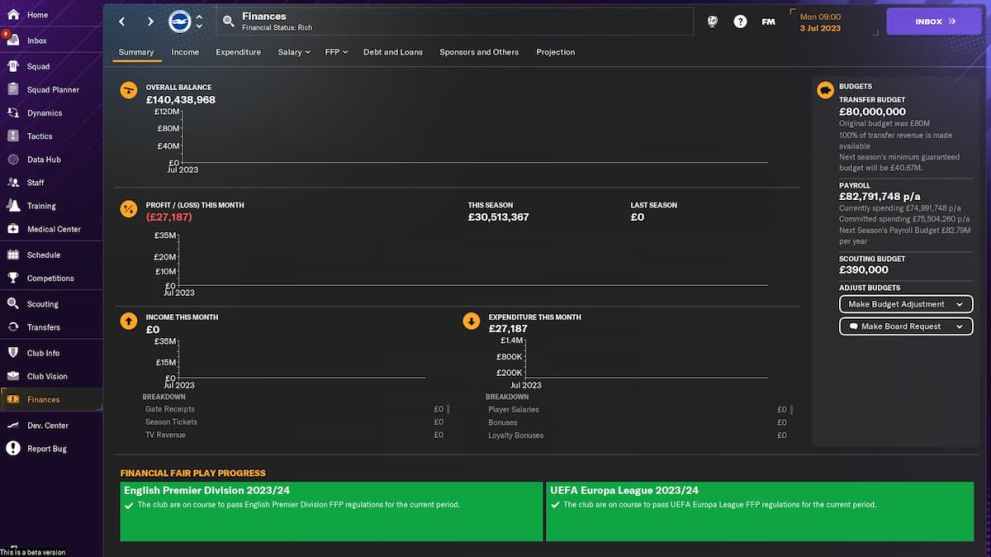991x557 pixels.
Task: Switch to Debt and Loans tab
Action: (392, 52)
